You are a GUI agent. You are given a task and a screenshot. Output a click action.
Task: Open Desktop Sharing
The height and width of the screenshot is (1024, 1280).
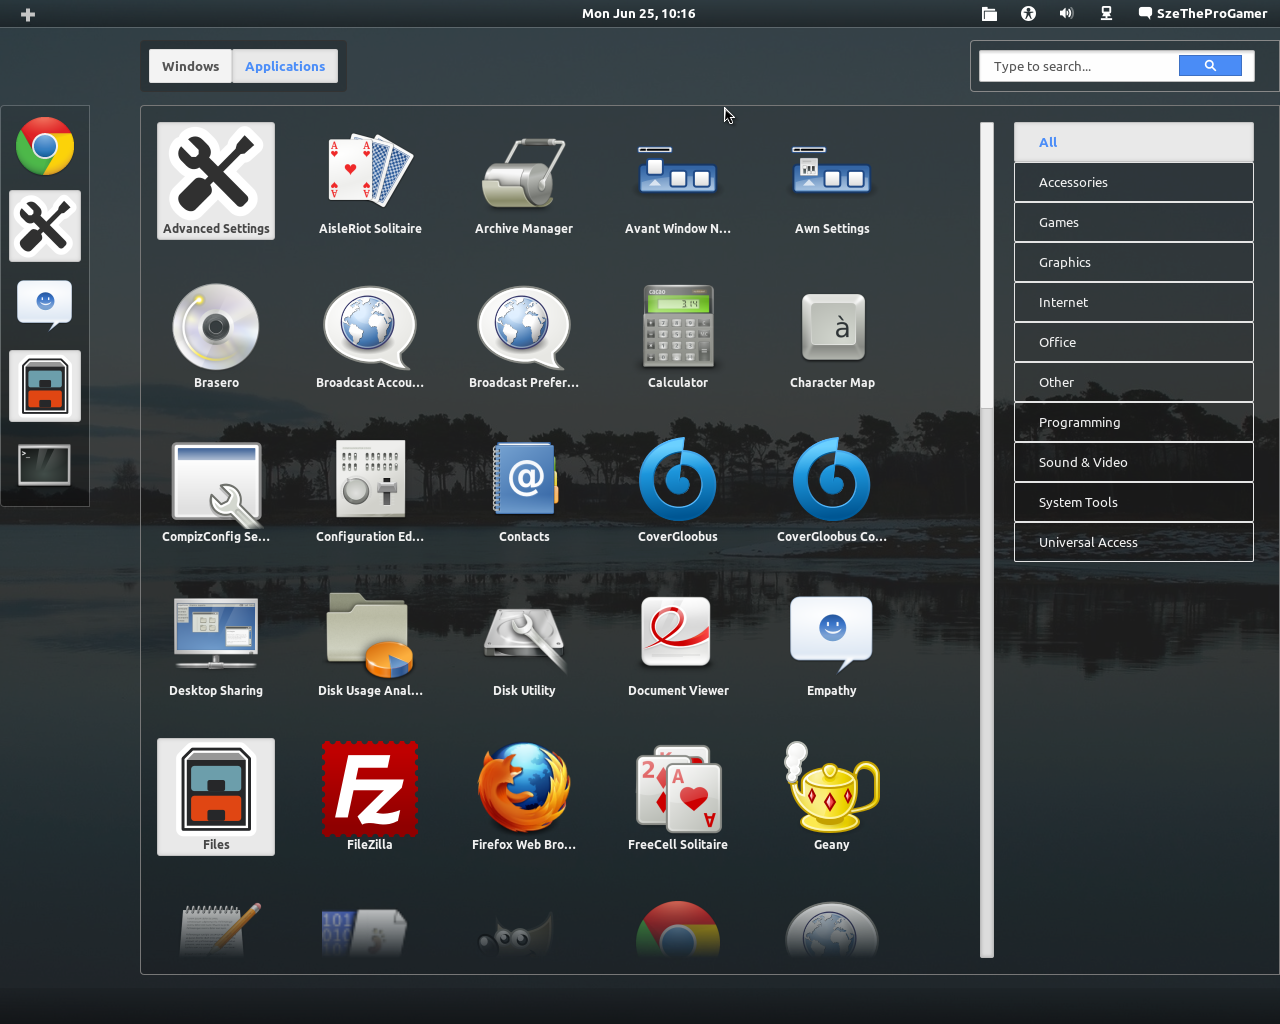216,643
